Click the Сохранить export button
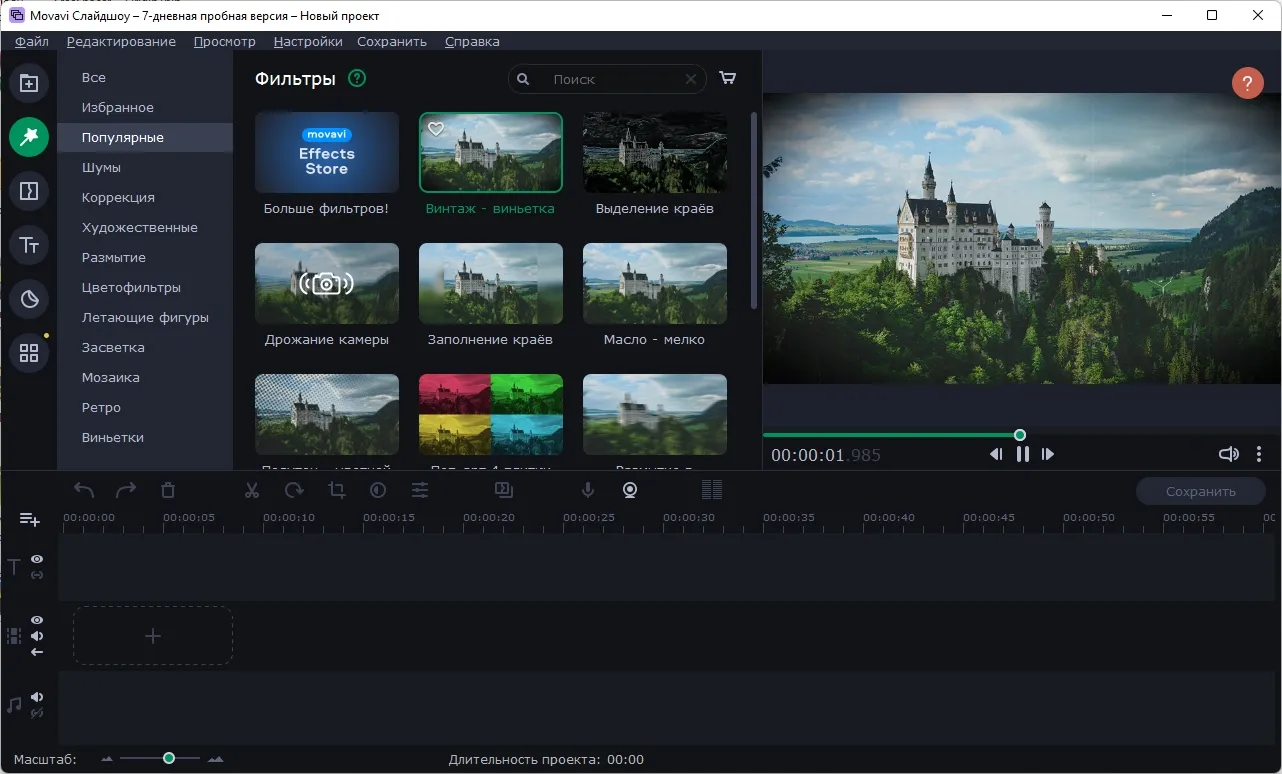This screenshot has height=774, width=1282. [1201, 491]
